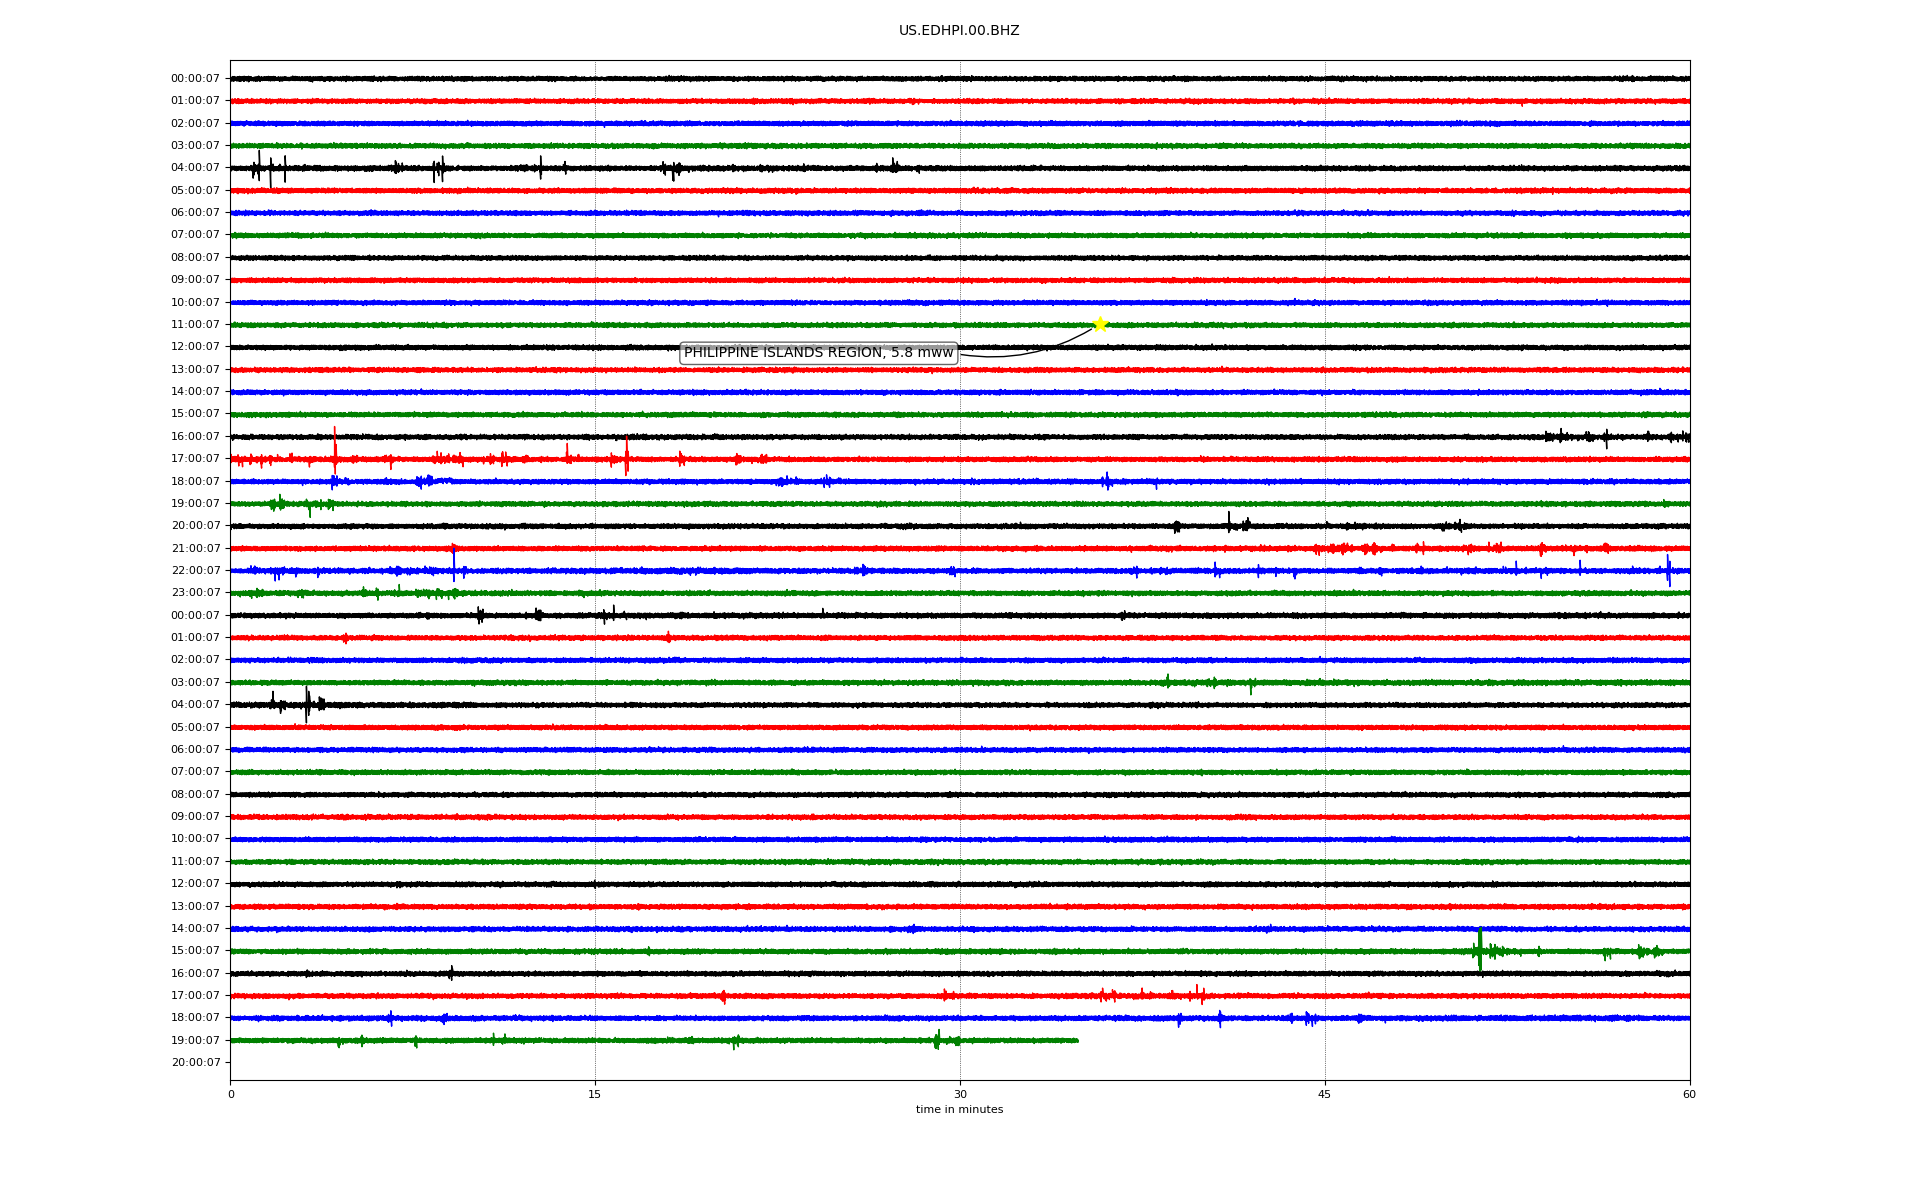Click the plot title US.EDHPI.00.BHZ
The height and width of the screenshot is (1200, 1920).
pos(959,31)
